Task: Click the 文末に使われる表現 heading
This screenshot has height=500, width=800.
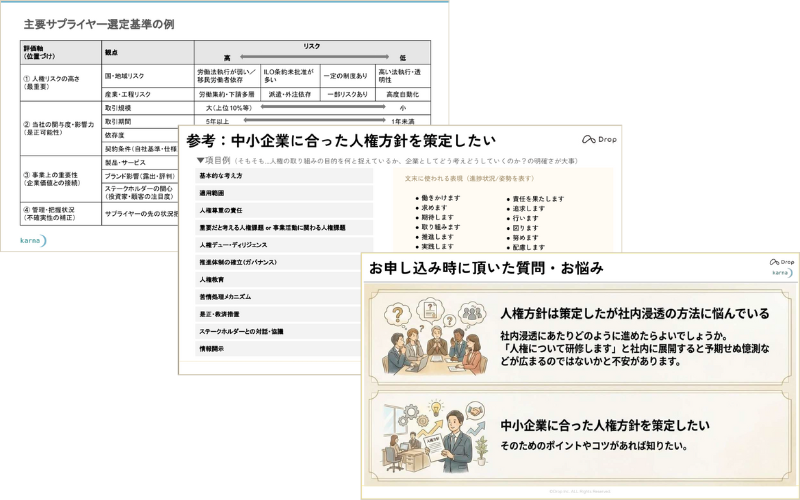Action: point(469,179)
